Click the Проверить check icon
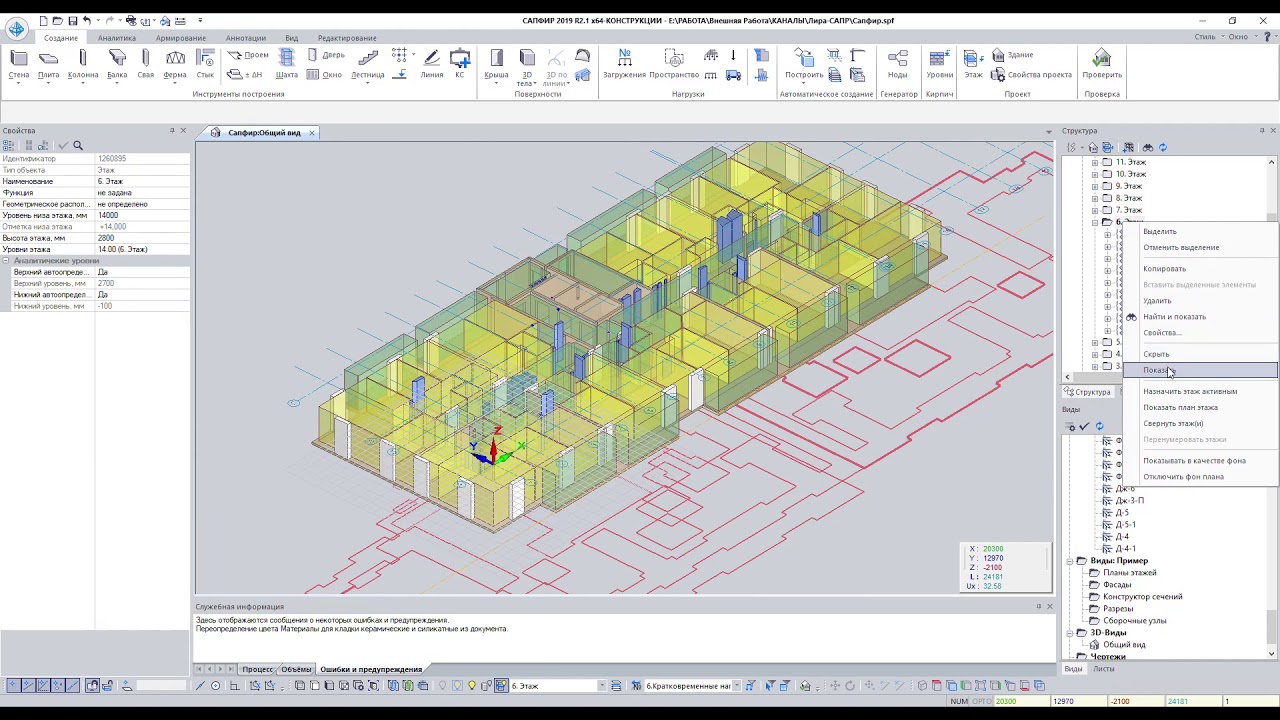 [x=1102, y=64]
